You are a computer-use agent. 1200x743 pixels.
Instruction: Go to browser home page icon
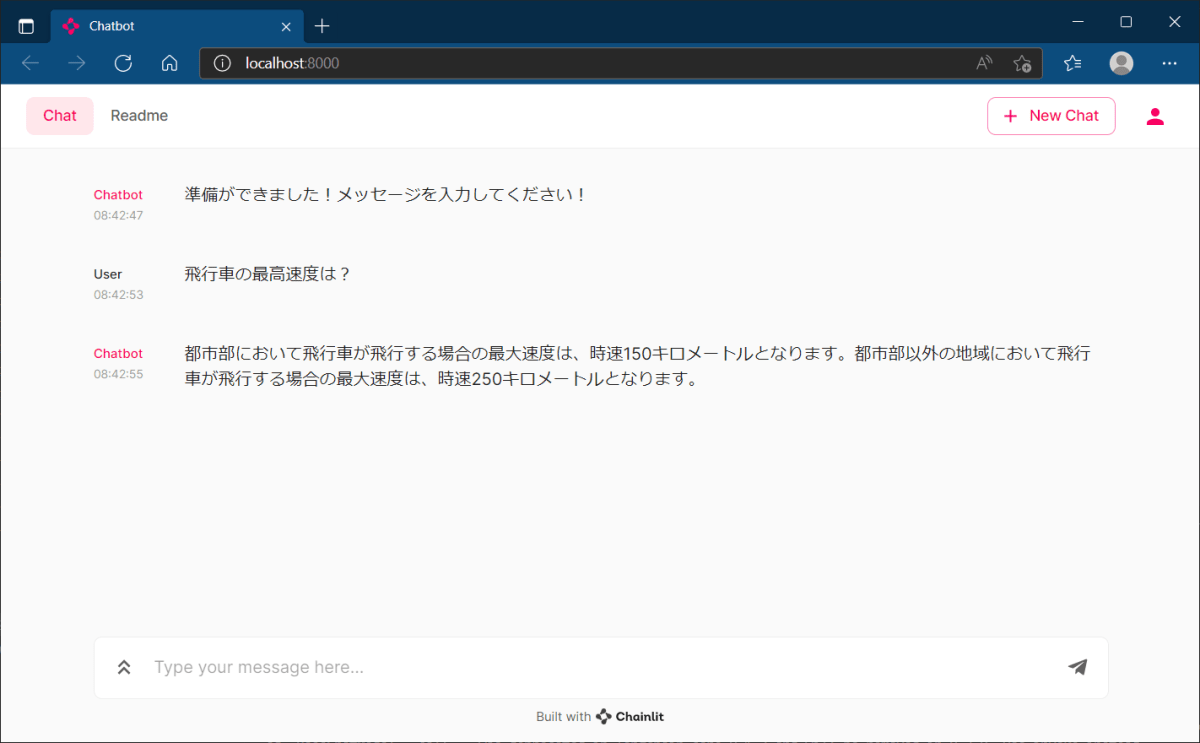pos(170,63)
